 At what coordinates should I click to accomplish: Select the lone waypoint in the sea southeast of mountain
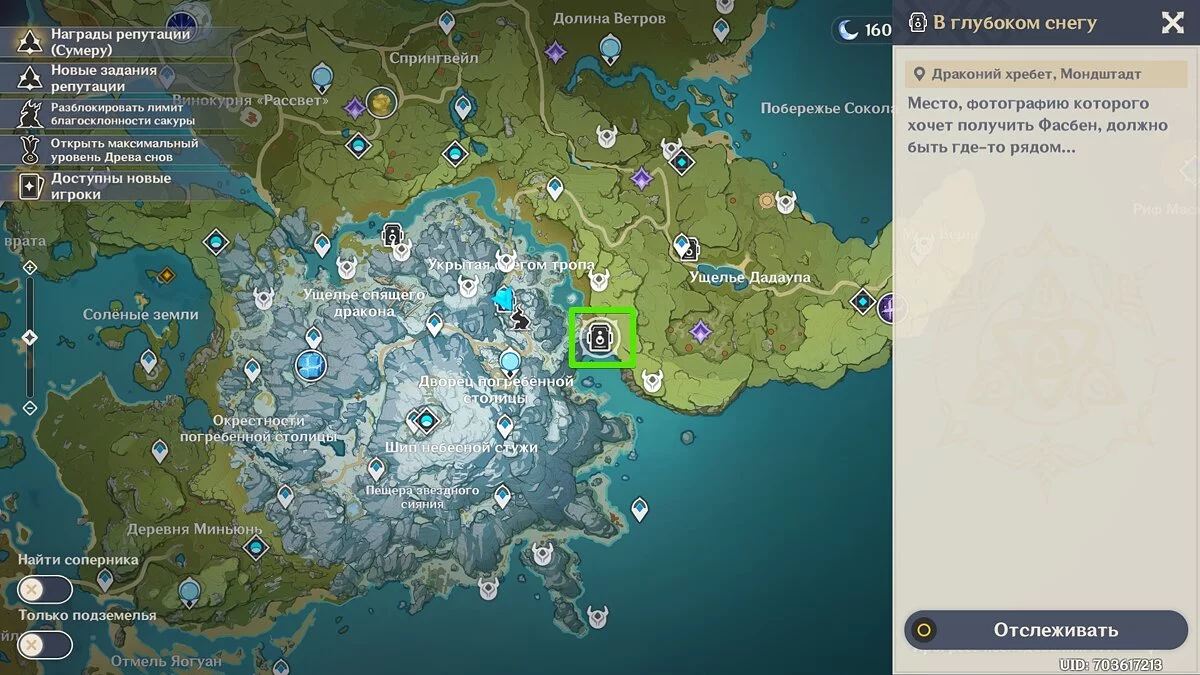[x=639, y=511]
